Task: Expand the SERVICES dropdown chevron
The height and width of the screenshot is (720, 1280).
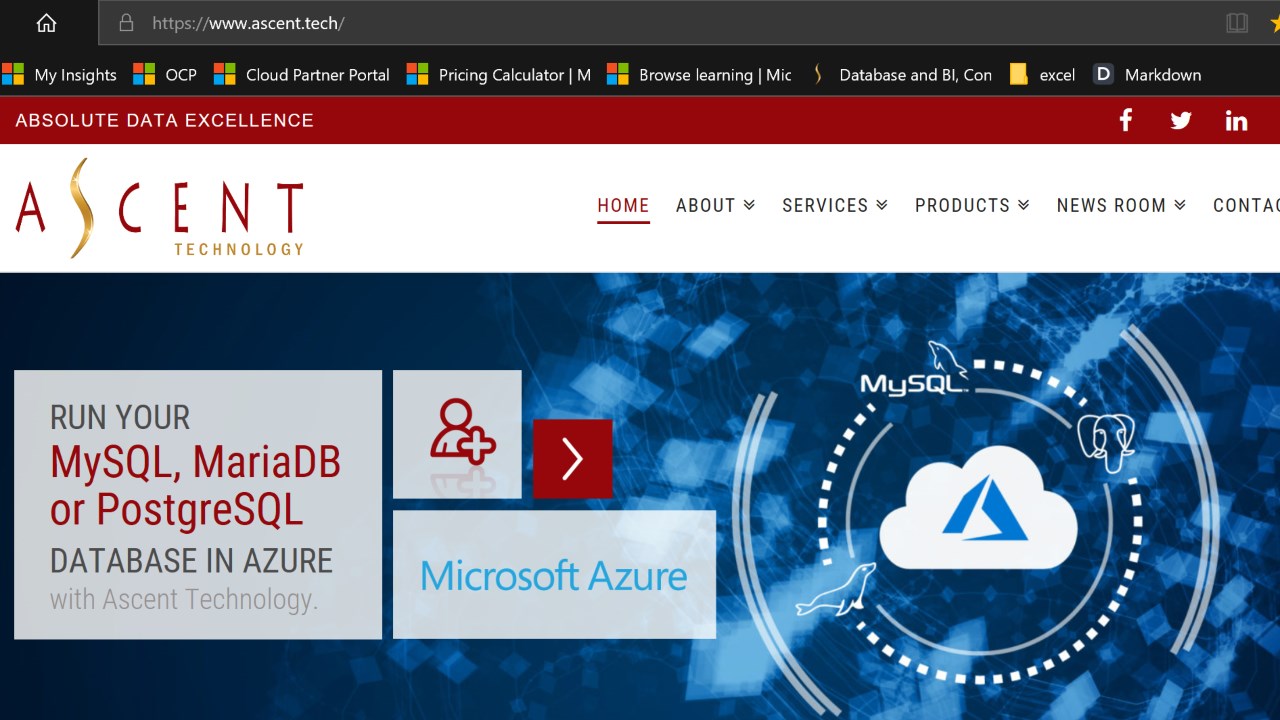Action: [x=882, y=205]
